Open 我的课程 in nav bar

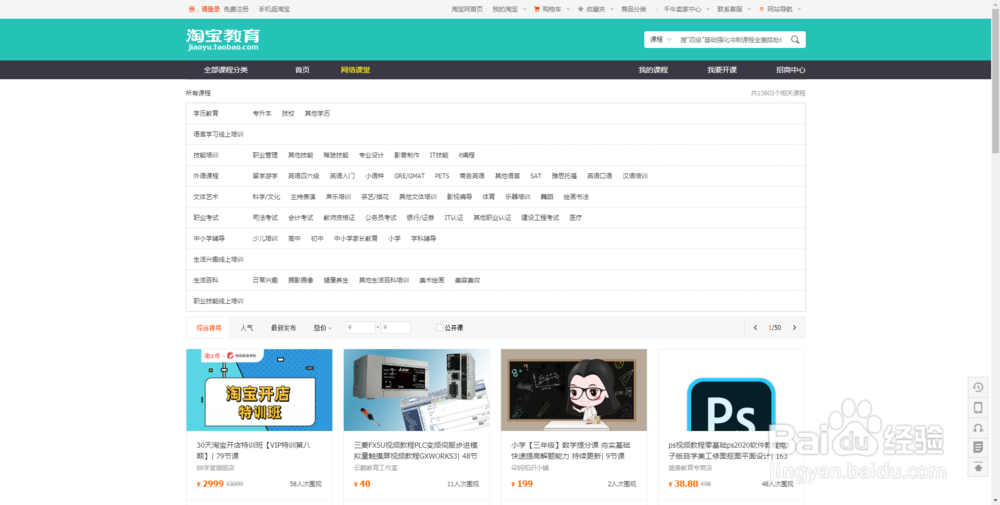point(653,70)
